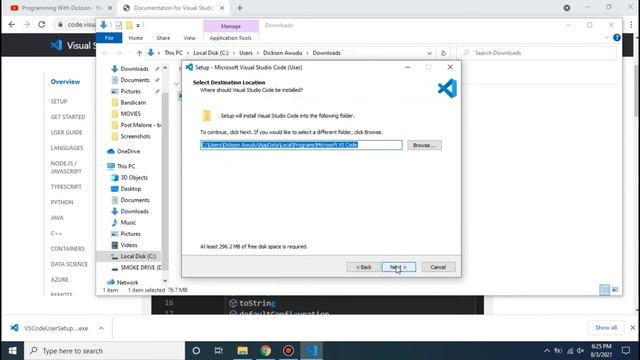The width and height of the screenshot is (640, 360).
Task: Open Task View on the taskbar
Action: pos(219,351)
